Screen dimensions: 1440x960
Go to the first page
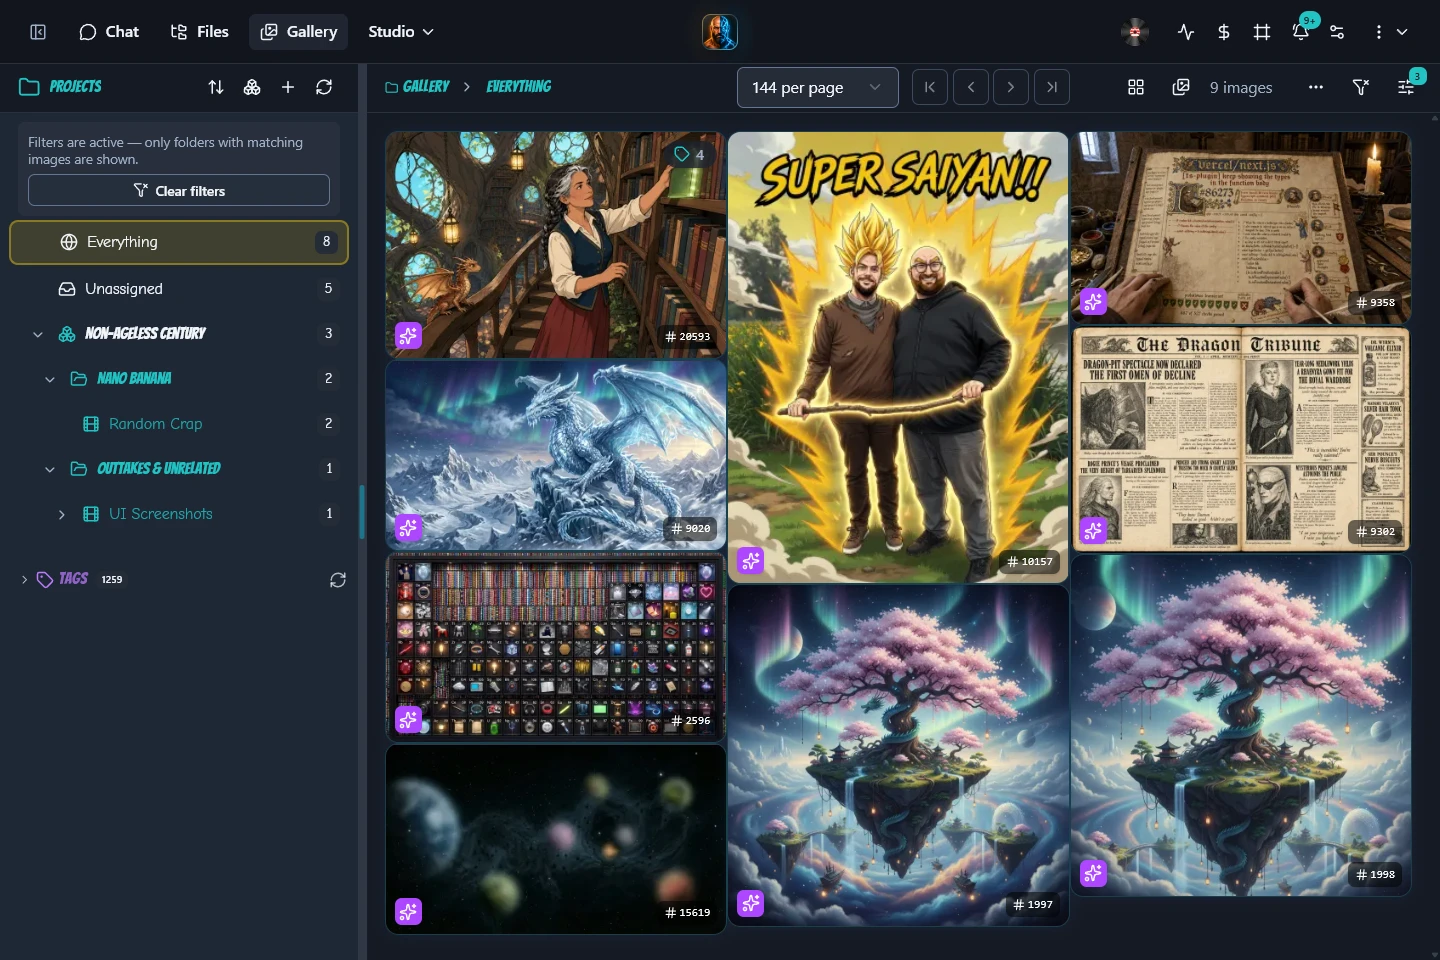930,87
